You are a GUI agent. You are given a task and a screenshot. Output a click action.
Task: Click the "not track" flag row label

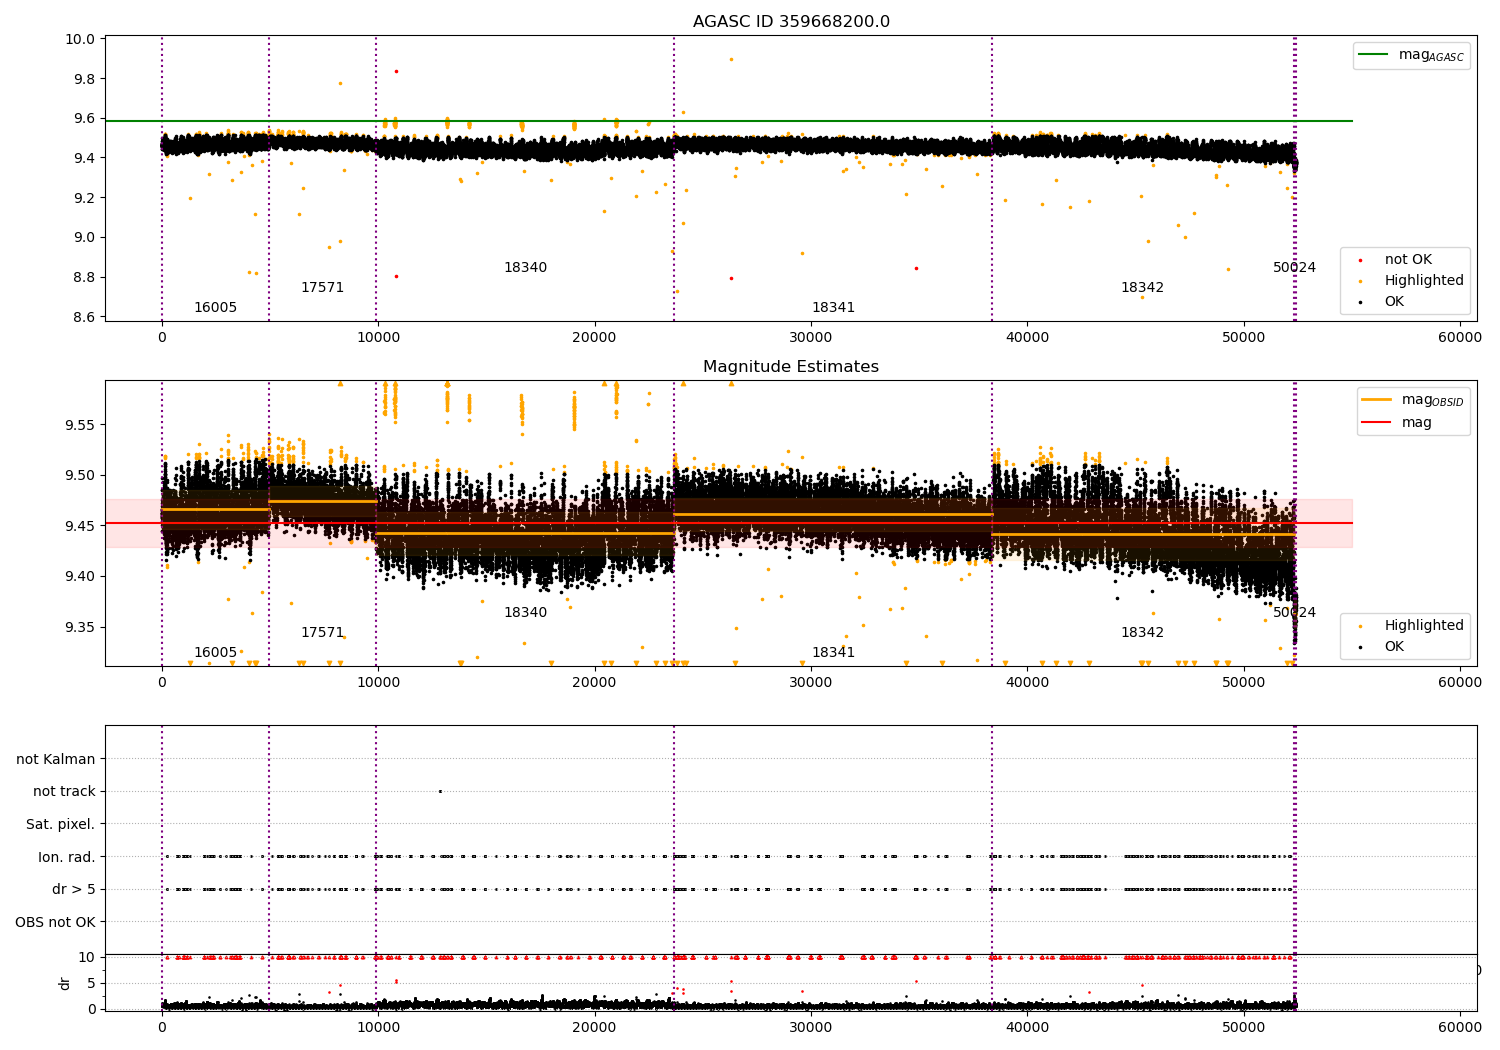click(64, 792)
